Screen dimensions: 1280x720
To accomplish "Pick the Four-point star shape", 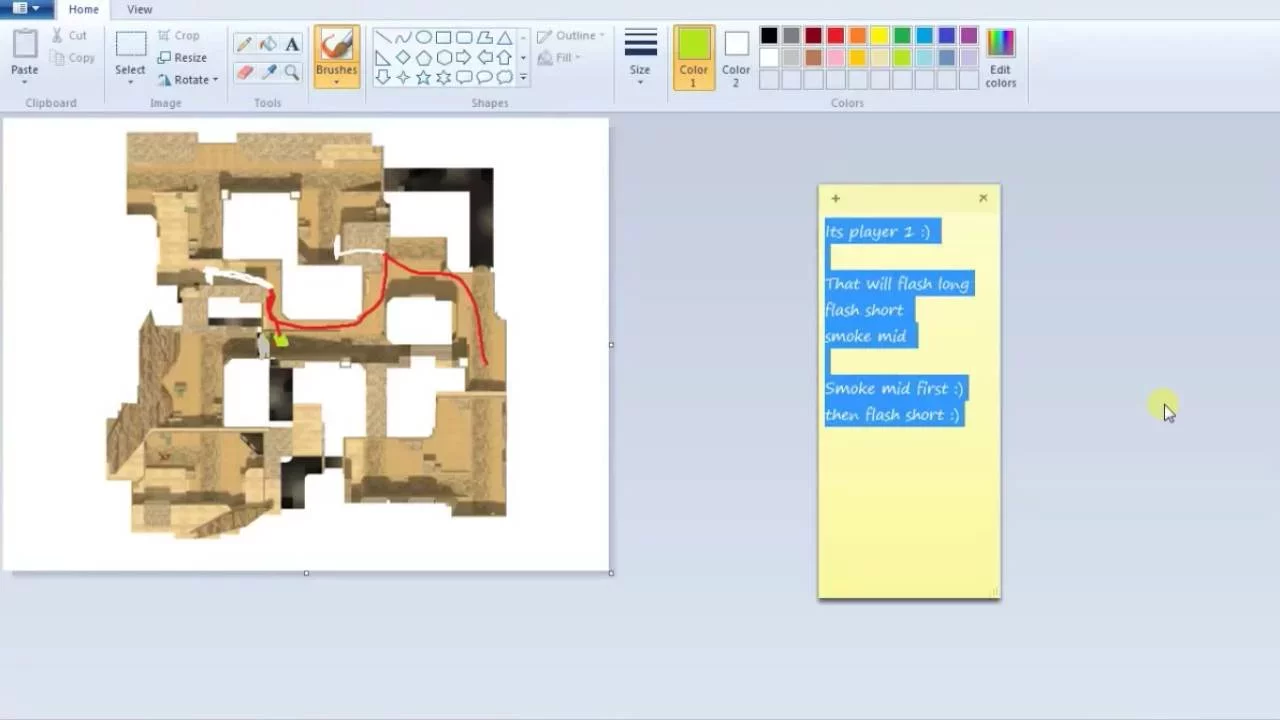I will coord(403,77).
